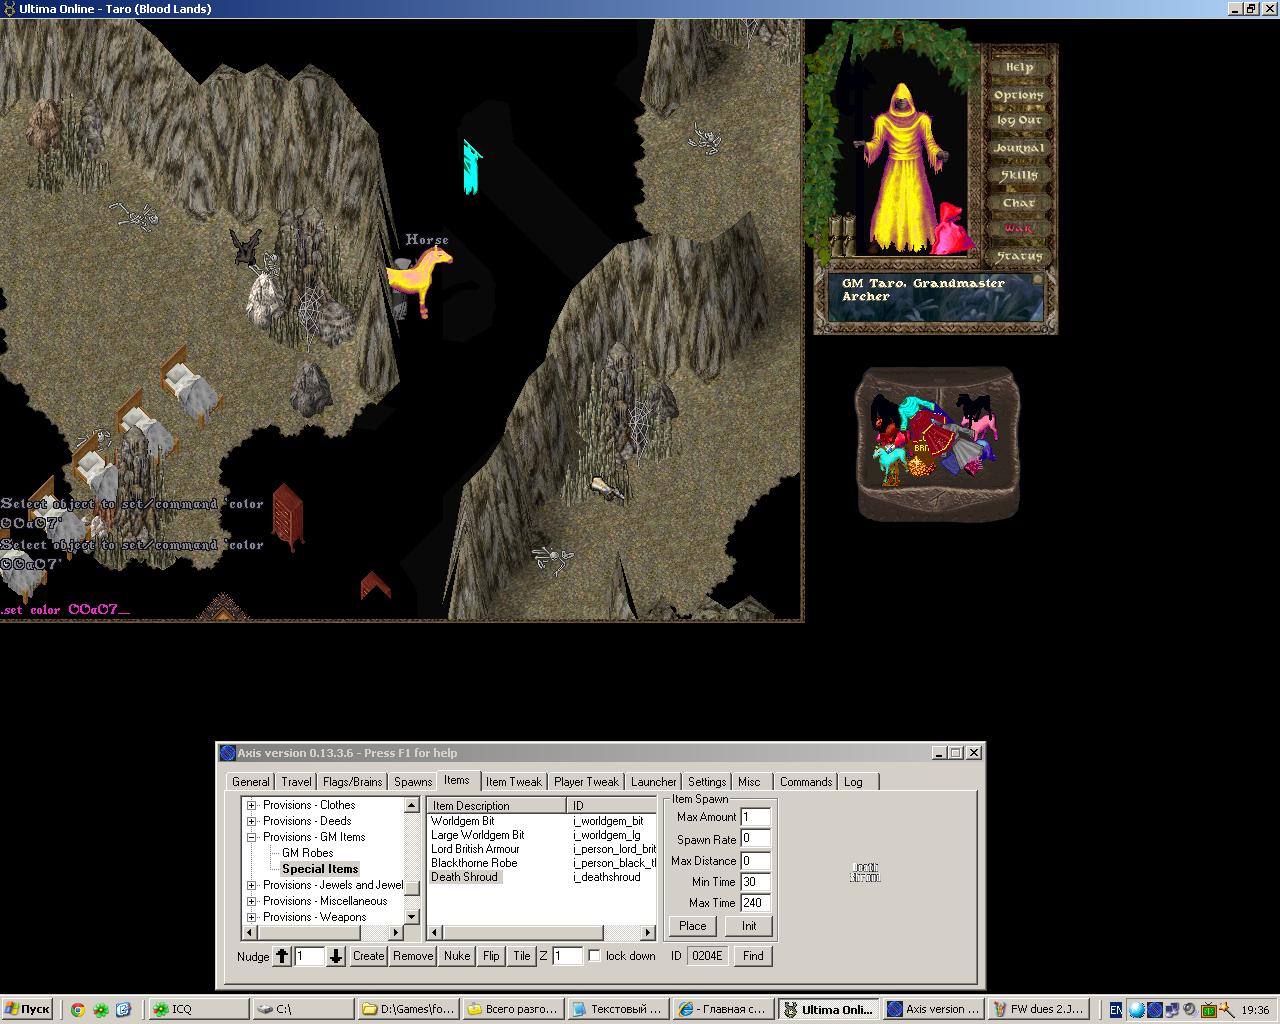1280x1024 pixels.
Task: Click the Max Time input field
Action: [x=756, y=903]
